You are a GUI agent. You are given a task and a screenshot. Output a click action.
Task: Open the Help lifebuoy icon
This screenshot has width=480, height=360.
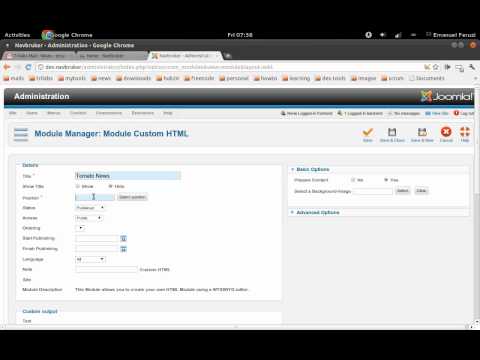(x=465, y=132)
